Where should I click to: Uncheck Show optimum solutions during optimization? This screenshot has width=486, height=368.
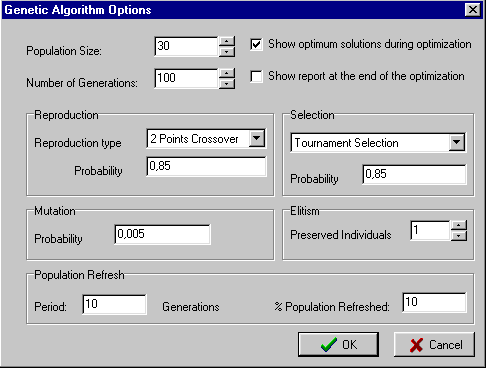click(256, 44)
